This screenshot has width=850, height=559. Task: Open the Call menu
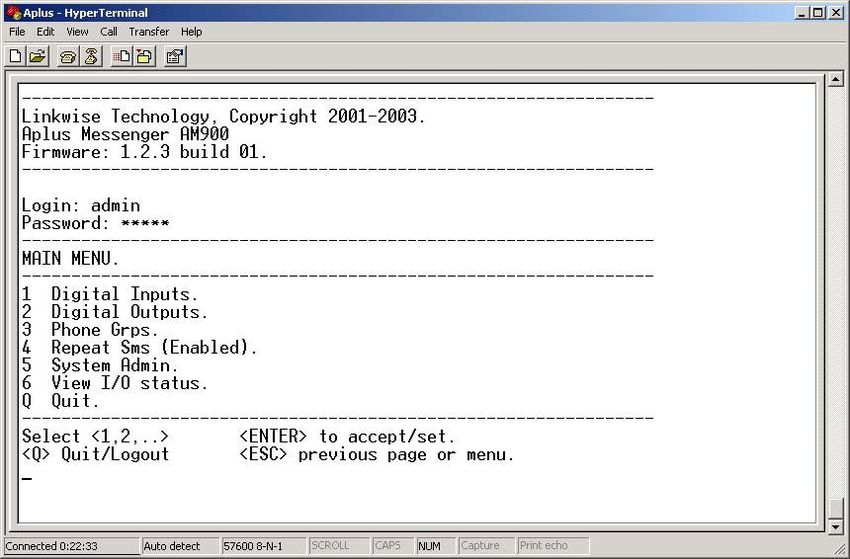(x=109, y=32)
